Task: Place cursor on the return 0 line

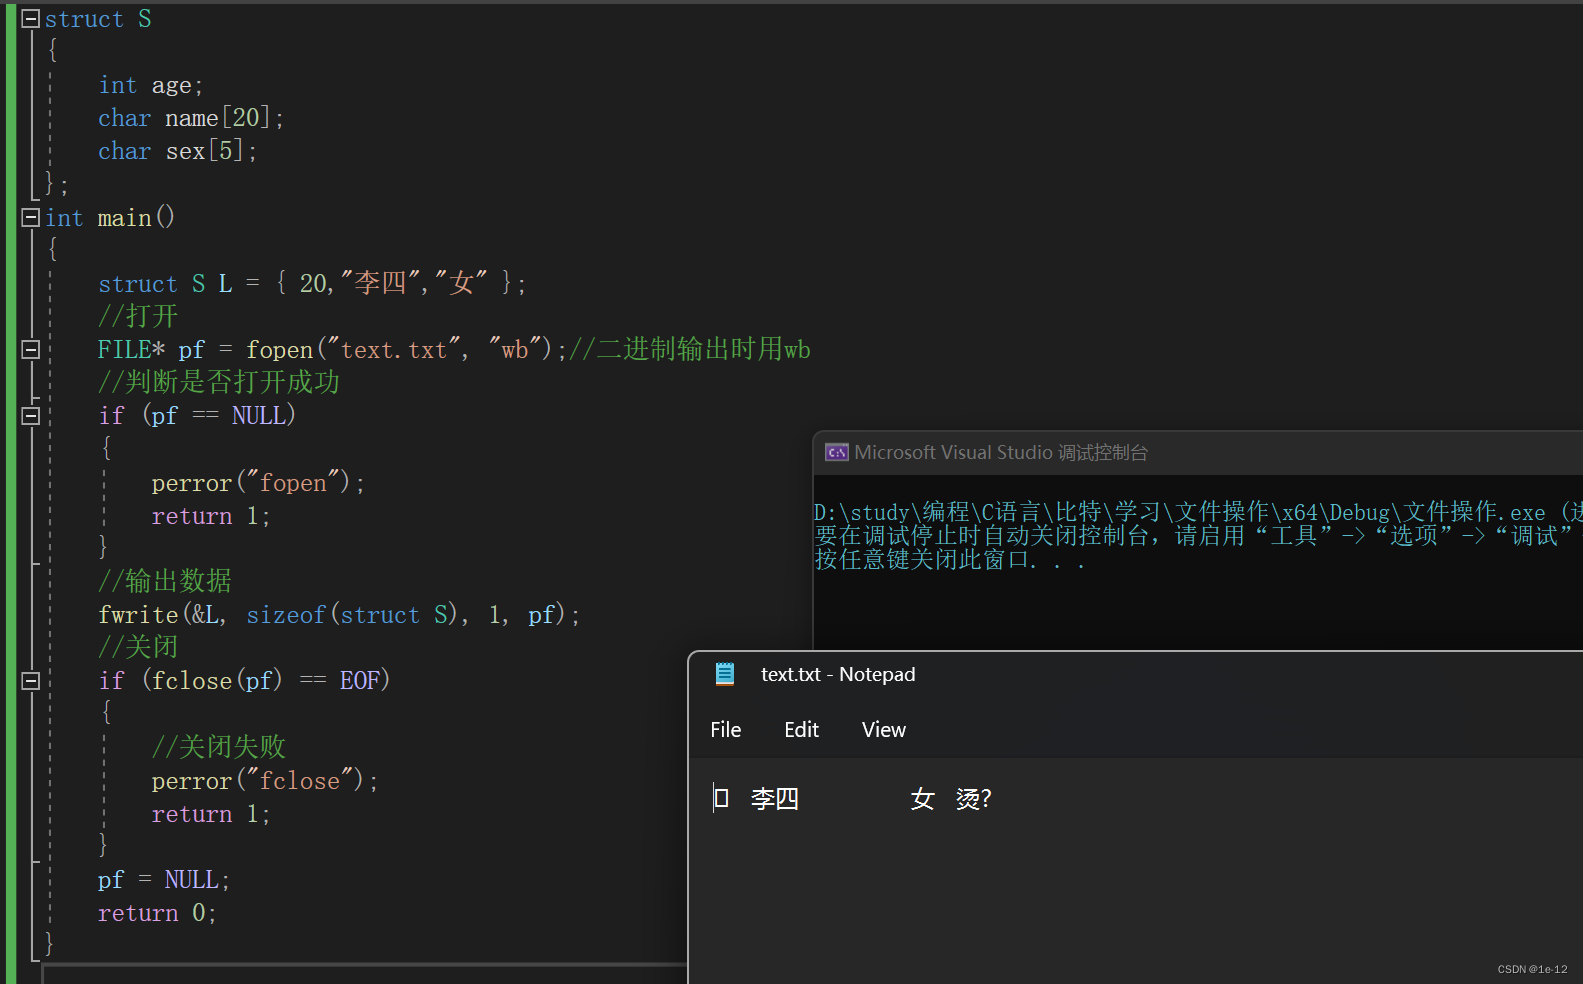Action: [x=156, y=913]
